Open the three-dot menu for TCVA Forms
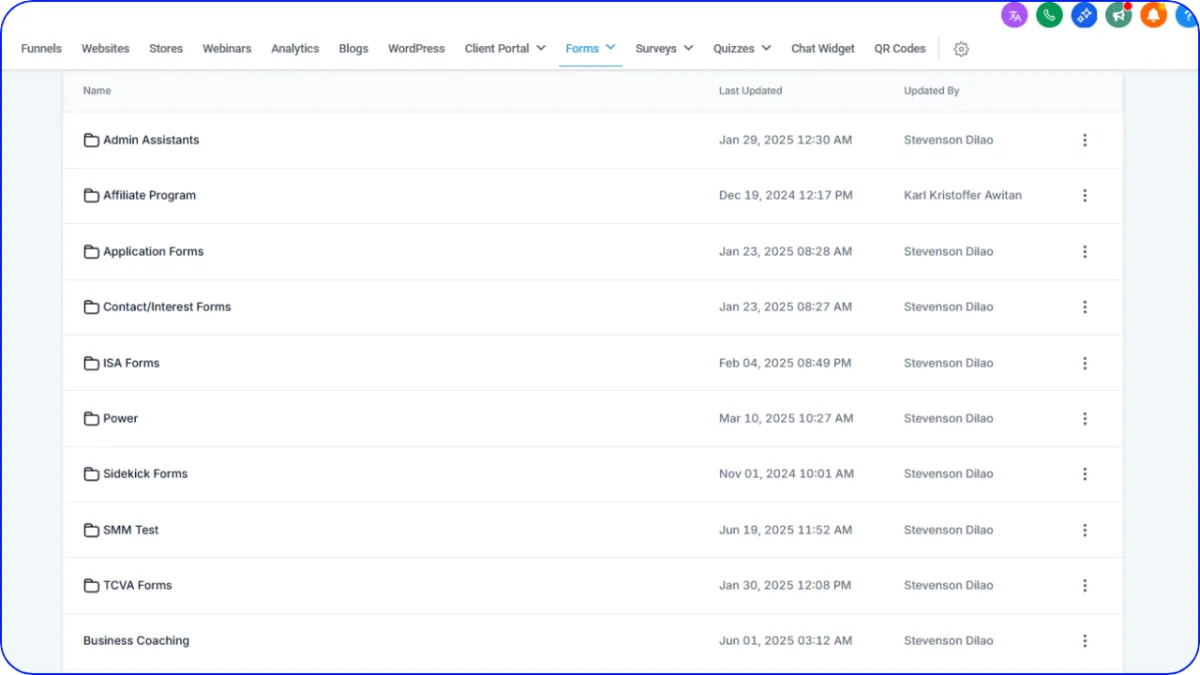The image size is (1200, 675). click(1085, 586)
